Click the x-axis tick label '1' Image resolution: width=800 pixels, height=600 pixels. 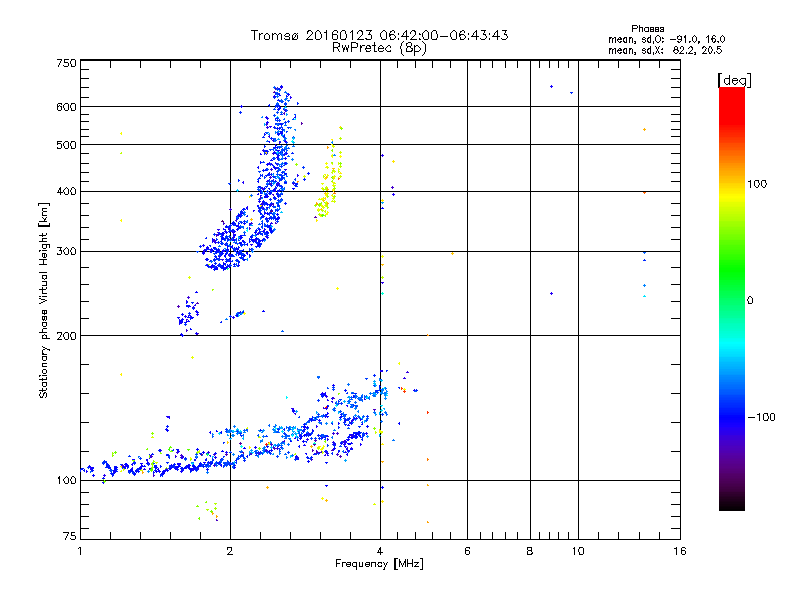(x=80, y=552)
